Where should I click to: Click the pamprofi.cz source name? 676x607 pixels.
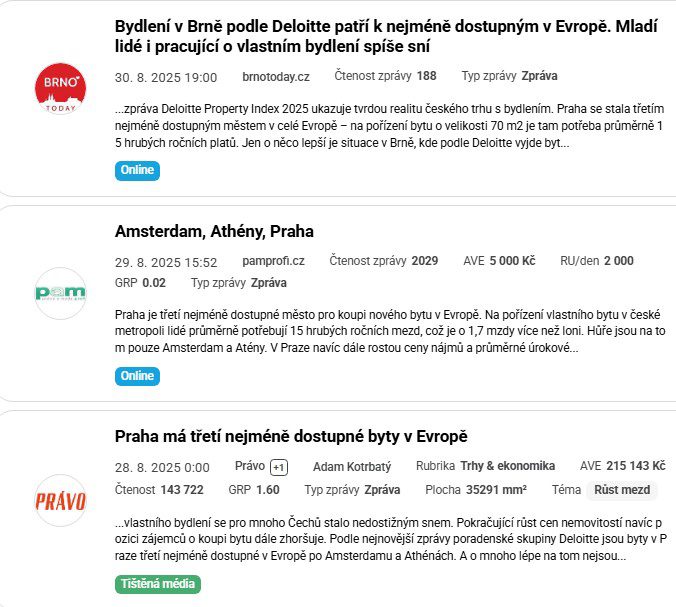[274, 261]
